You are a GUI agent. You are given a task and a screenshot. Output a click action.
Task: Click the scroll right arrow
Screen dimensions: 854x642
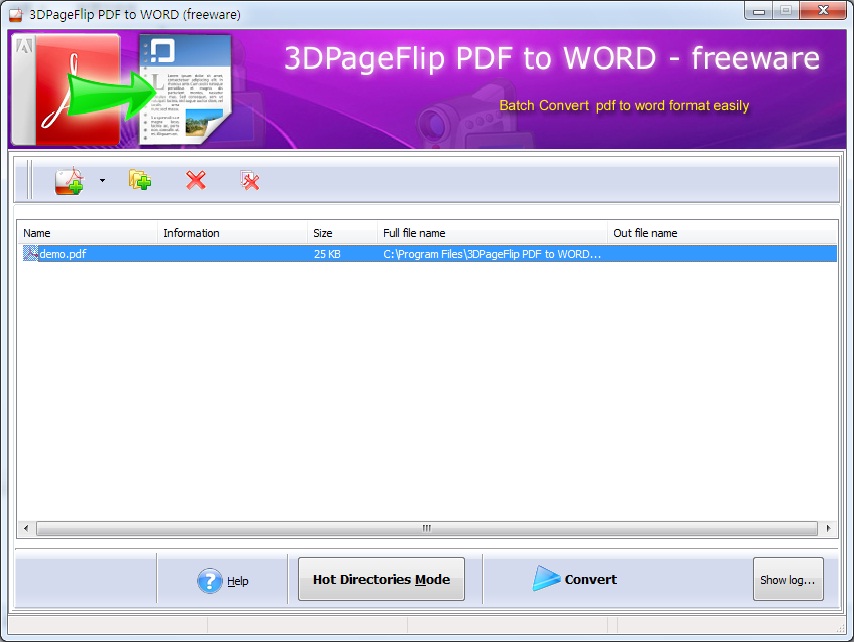tap(828, 528)
